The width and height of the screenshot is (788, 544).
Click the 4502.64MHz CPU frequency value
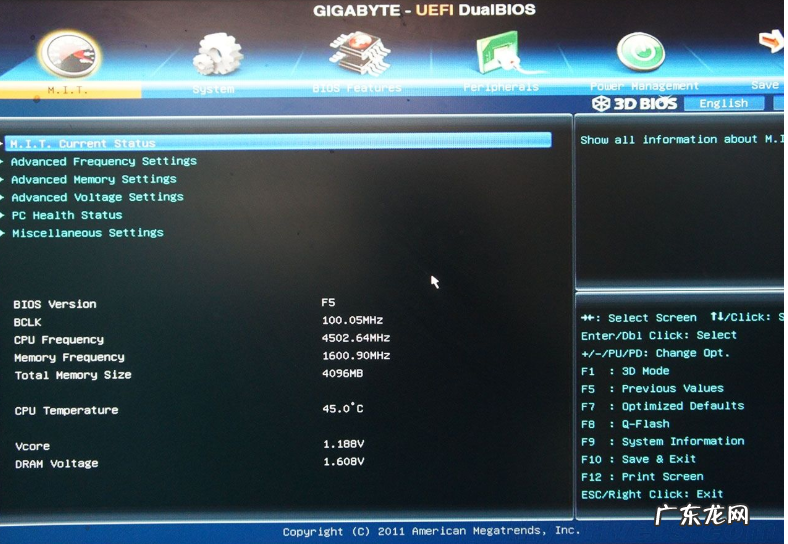(356, 338)
